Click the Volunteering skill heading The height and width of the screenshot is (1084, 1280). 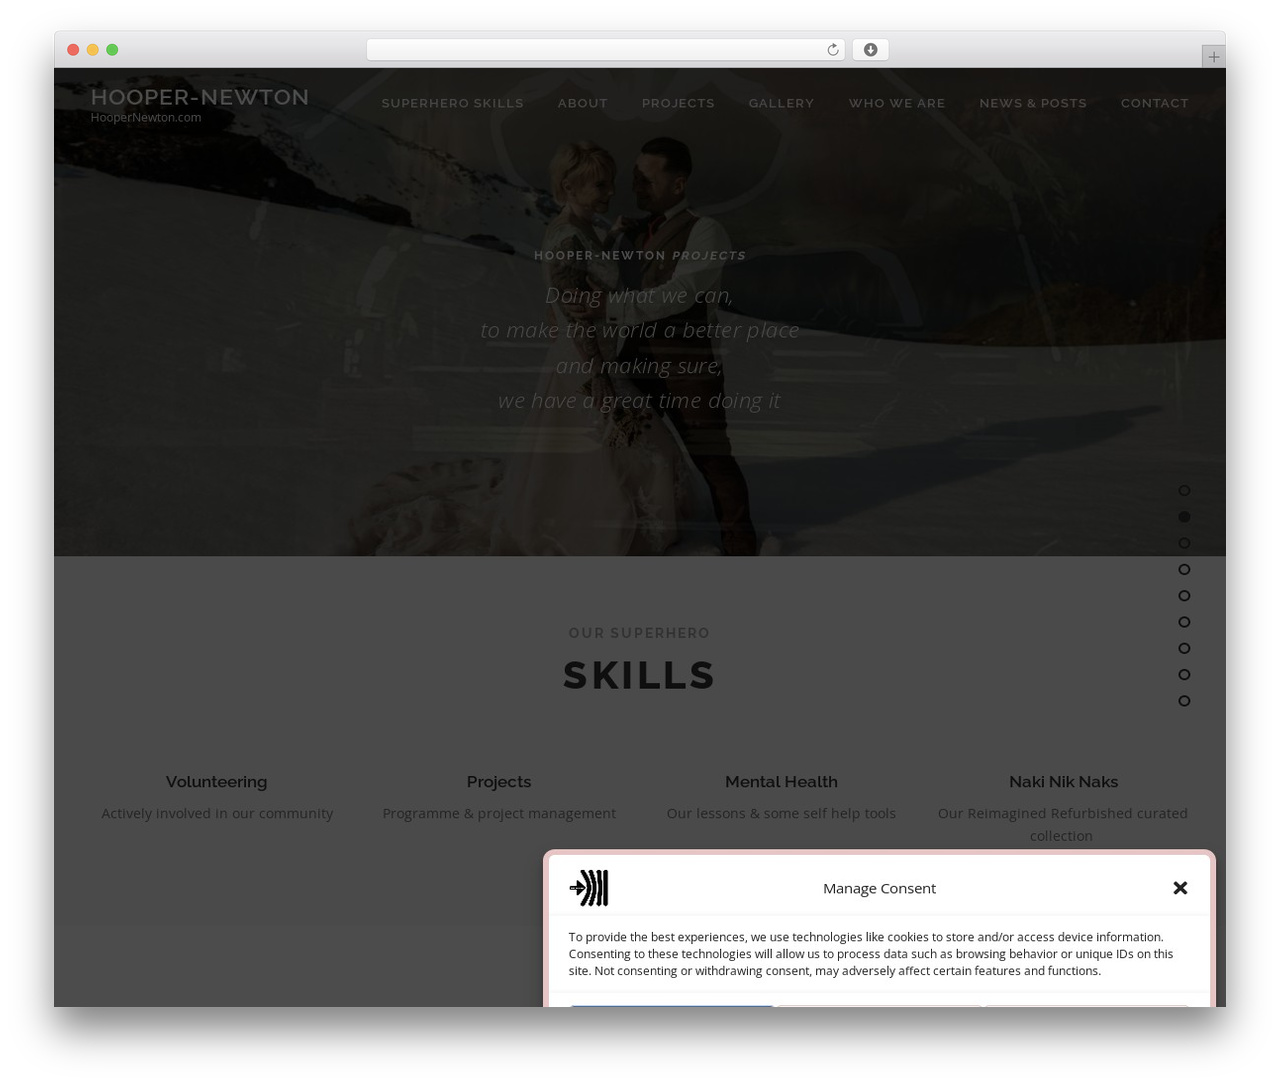click(x=216, y=782)
